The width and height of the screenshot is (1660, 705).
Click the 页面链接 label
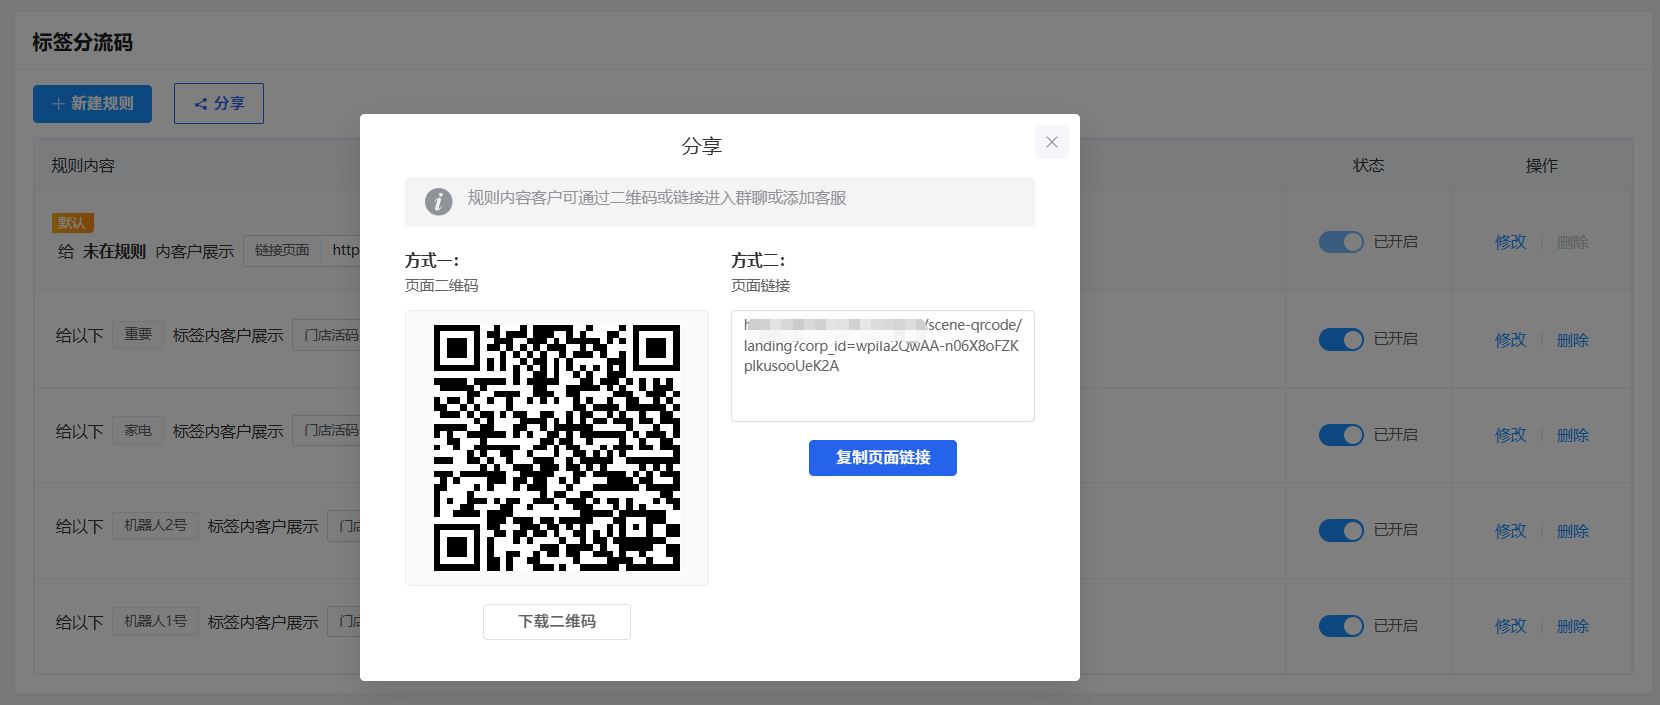760,286
